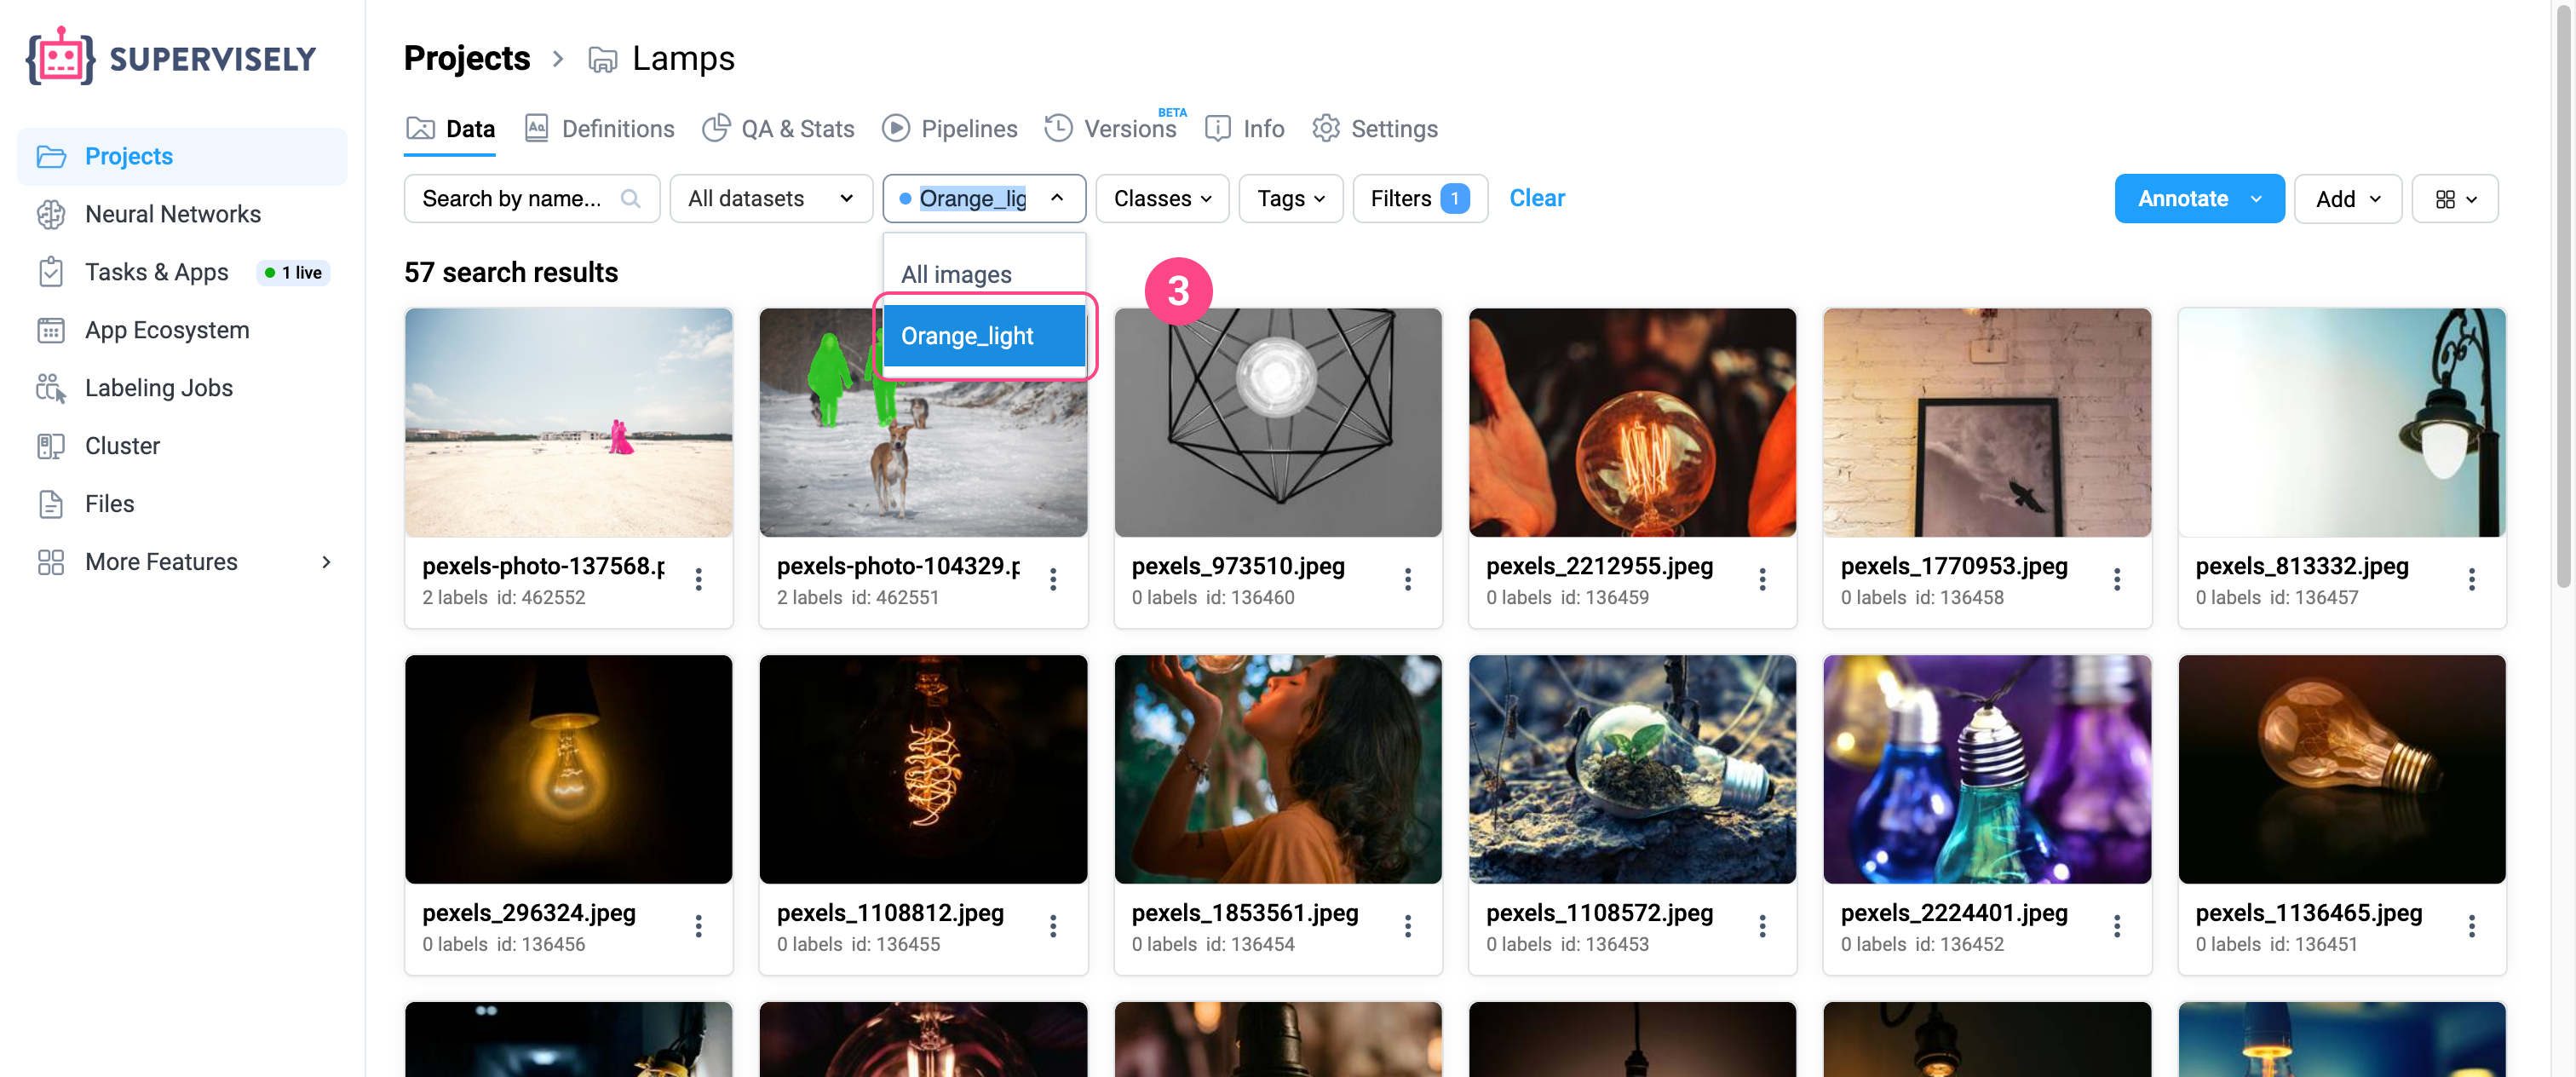Open the Classes filter dropdown

point(1162,198)
